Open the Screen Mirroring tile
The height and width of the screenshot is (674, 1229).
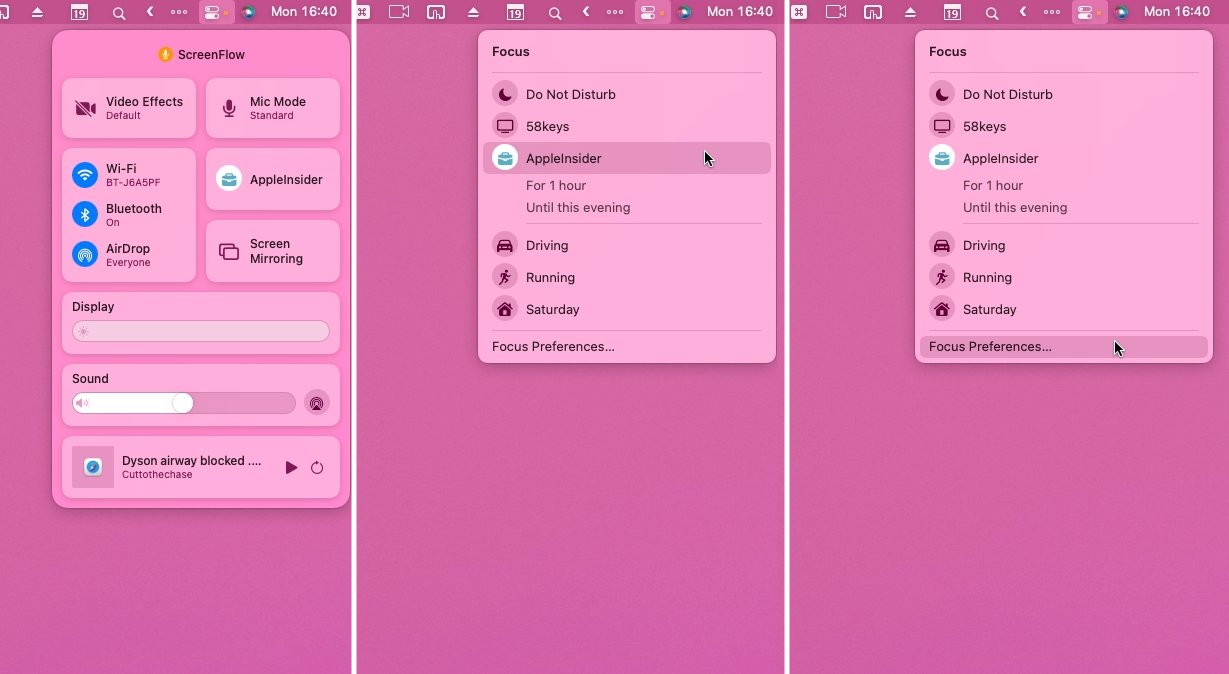pyautogui.click(x=272, y=251)
